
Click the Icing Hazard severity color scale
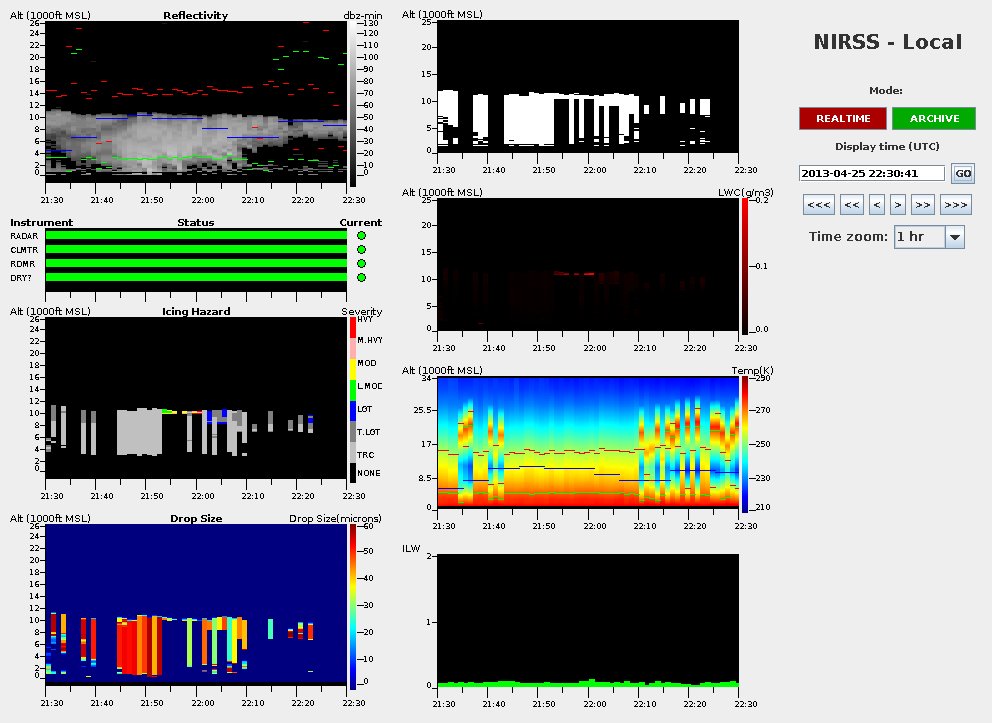click(351, 400)
